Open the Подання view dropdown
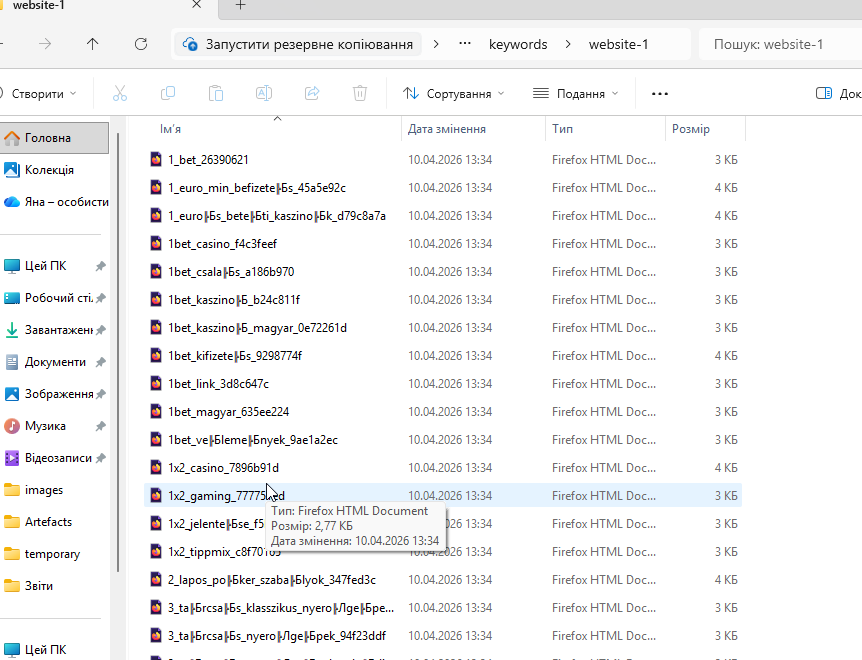Screen dimensions: 862x660 pos(576,94)
